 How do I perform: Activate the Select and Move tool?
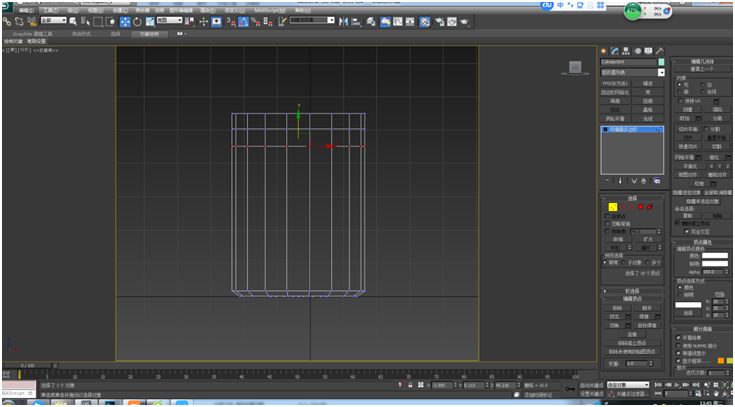click(x=125, y=21)
